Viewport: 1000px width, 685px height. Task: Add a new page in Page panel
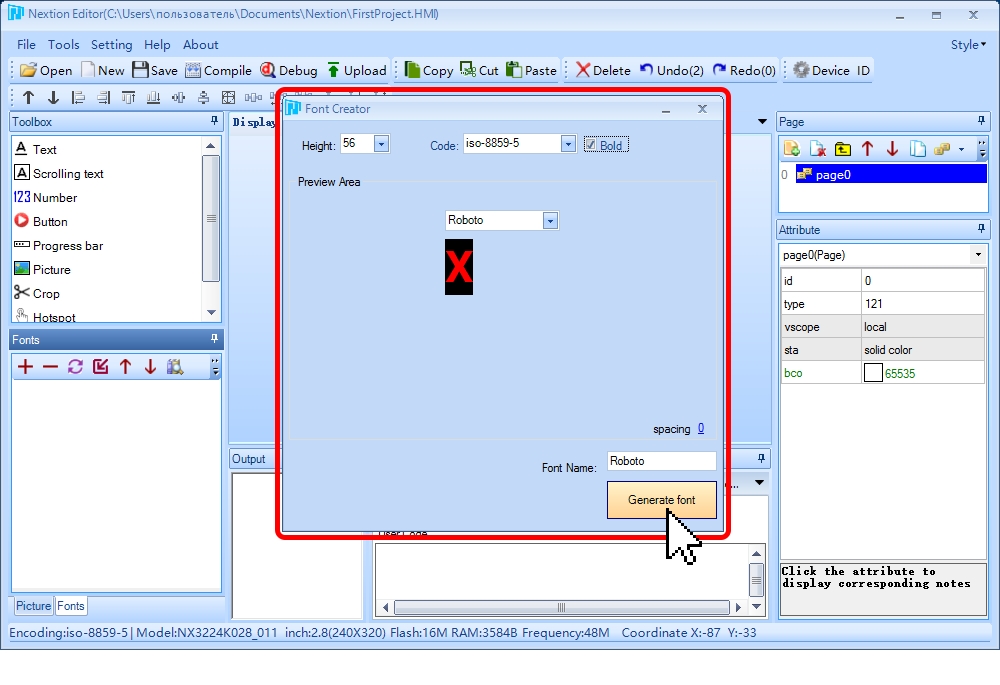(792, 149)
